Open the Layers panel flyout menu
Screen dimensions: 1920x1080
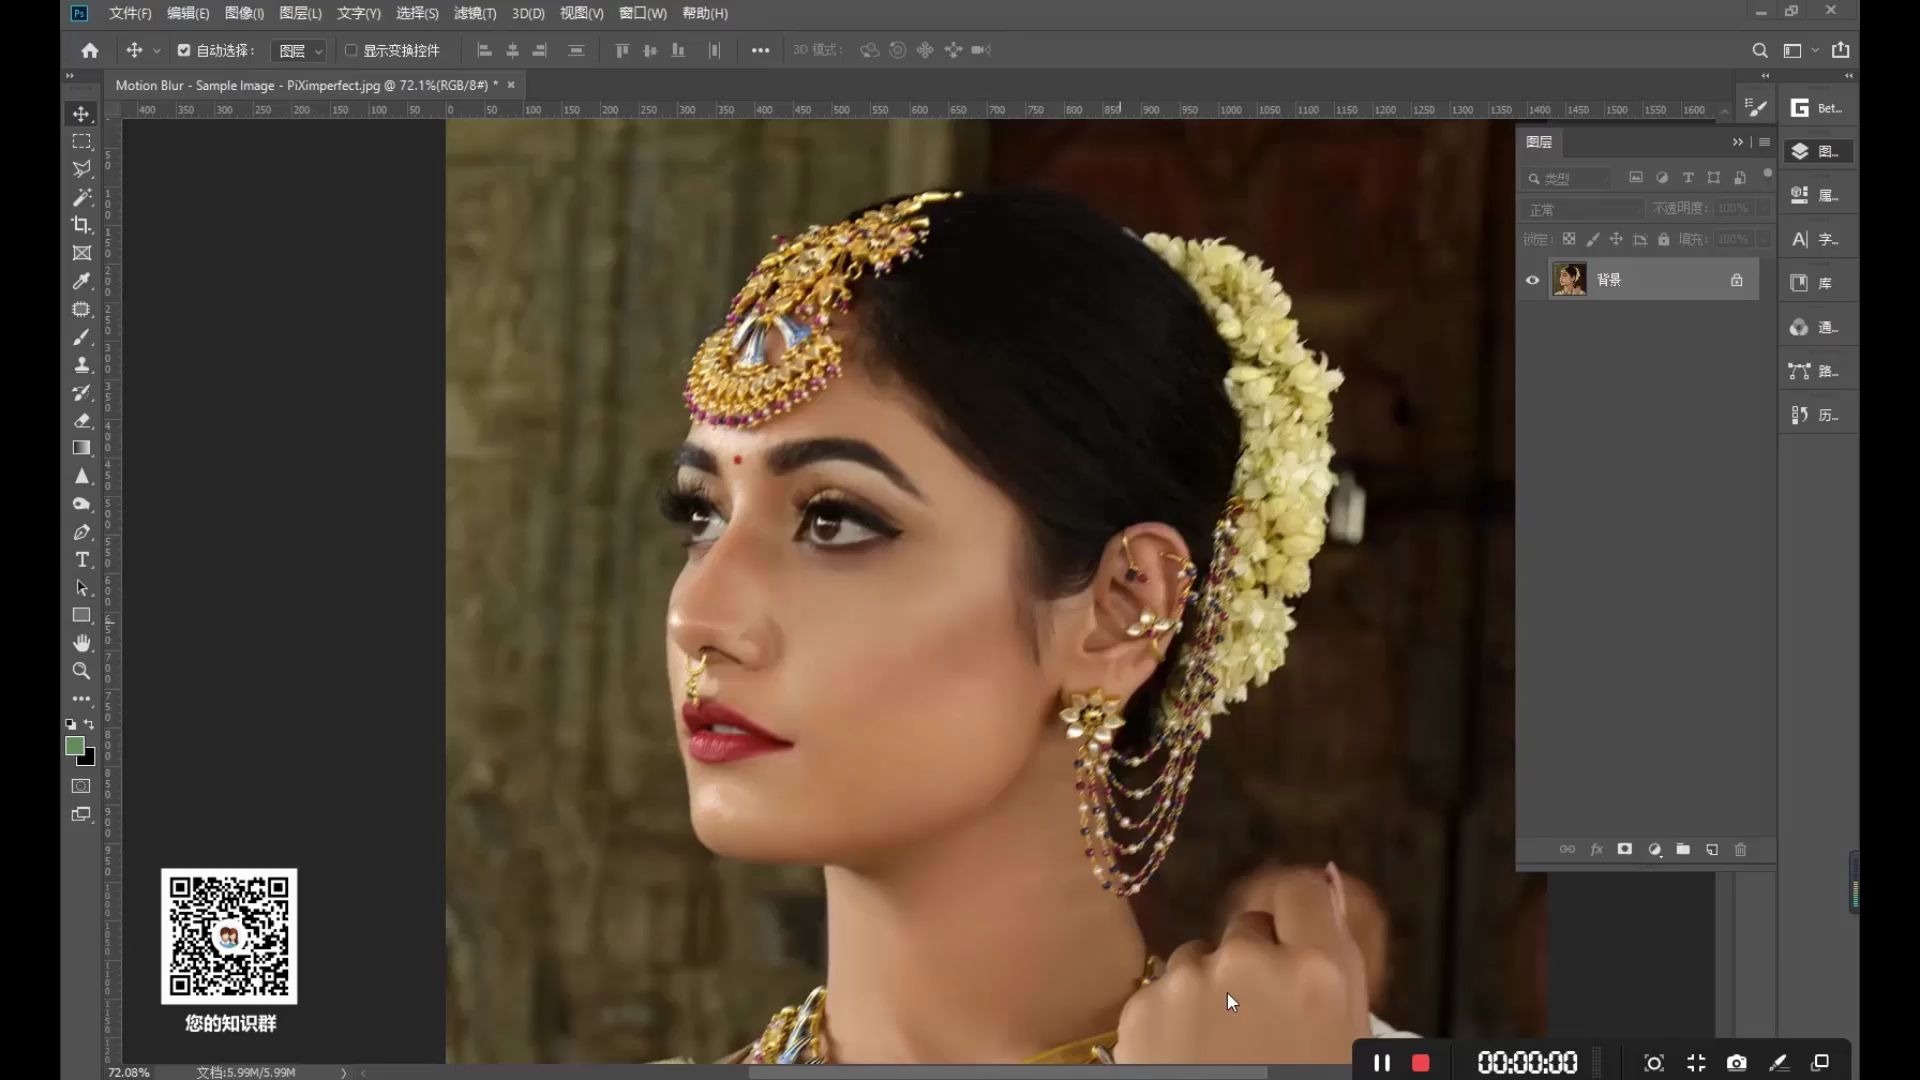point(1765,142)
